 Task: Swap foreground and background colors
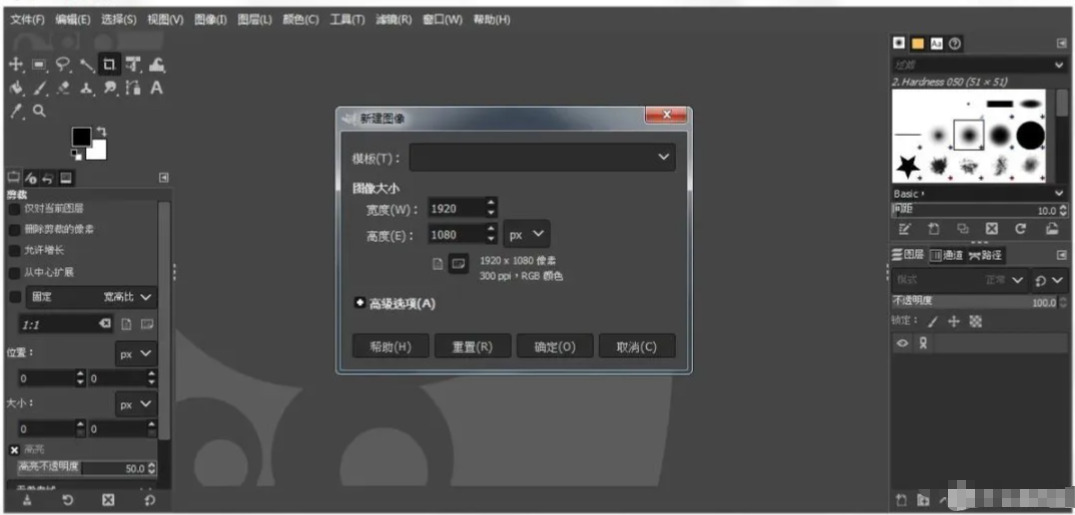(x=101, y=131)
